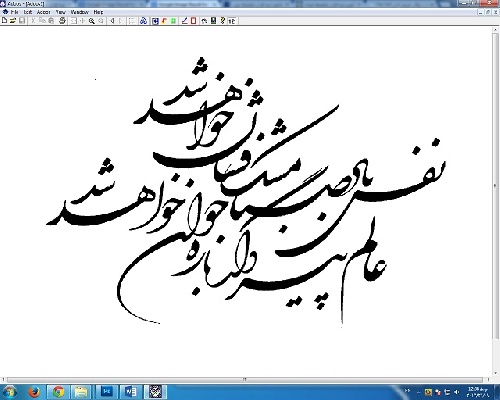Open the View menu
Image resolution: width=500 pixels, height=400 pixels.
[60, 12]
